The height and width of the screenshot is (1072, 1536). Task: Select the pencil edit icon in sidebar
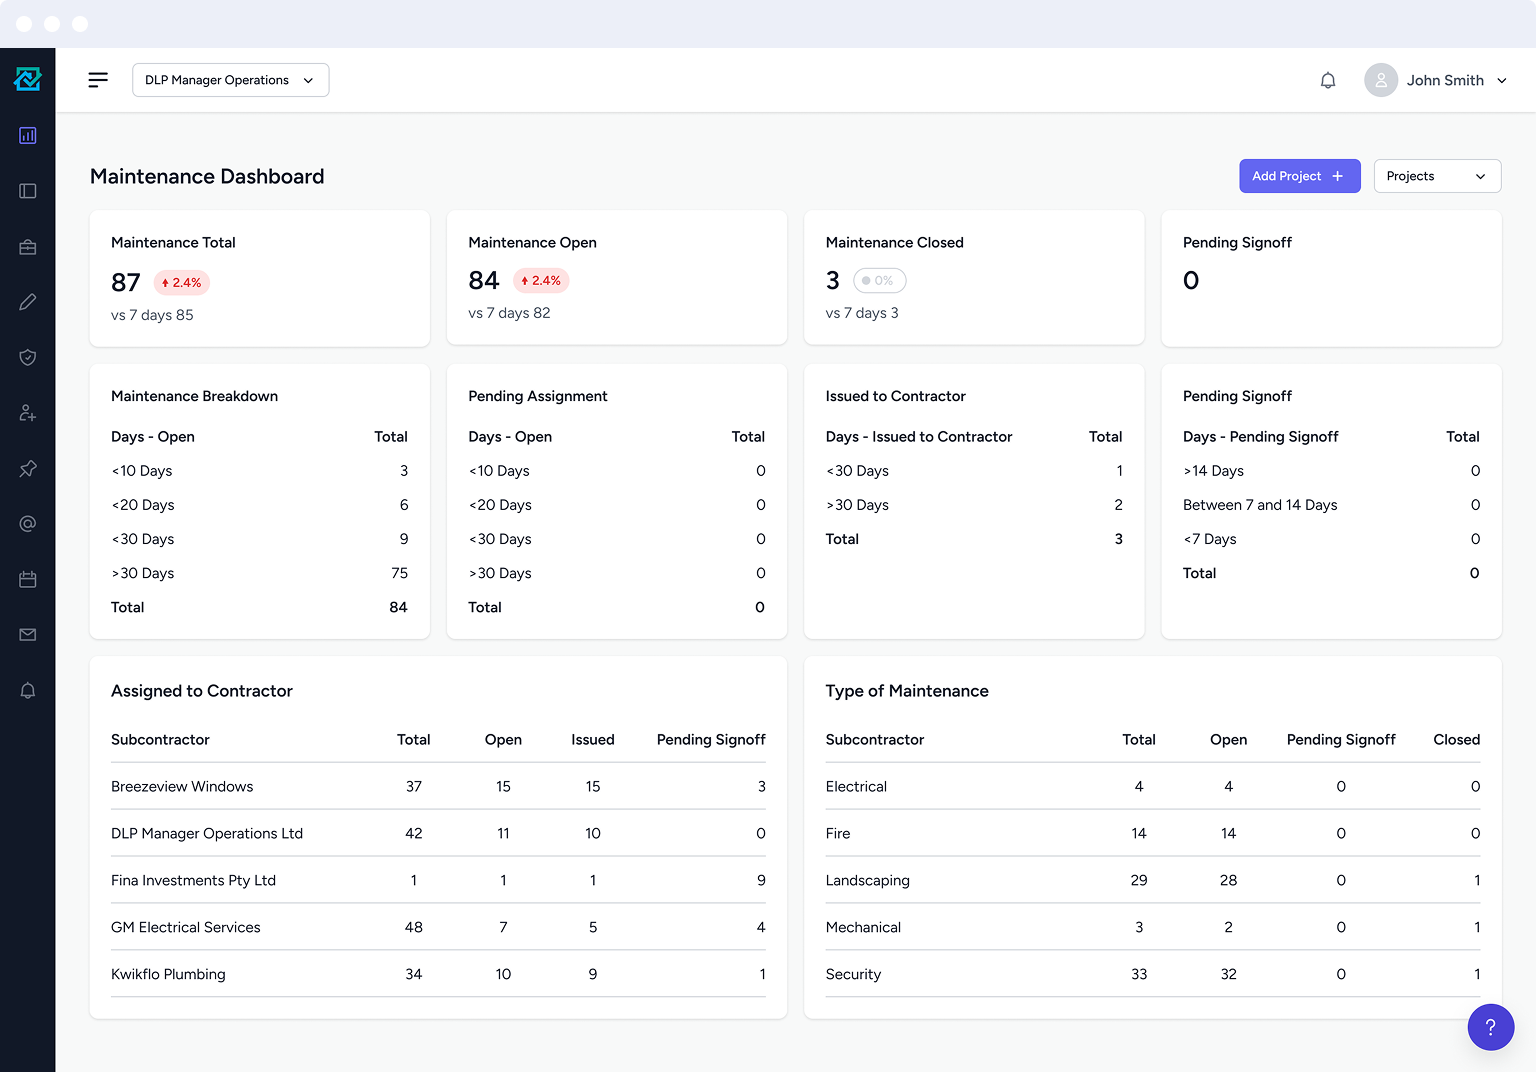coord(27,301)
